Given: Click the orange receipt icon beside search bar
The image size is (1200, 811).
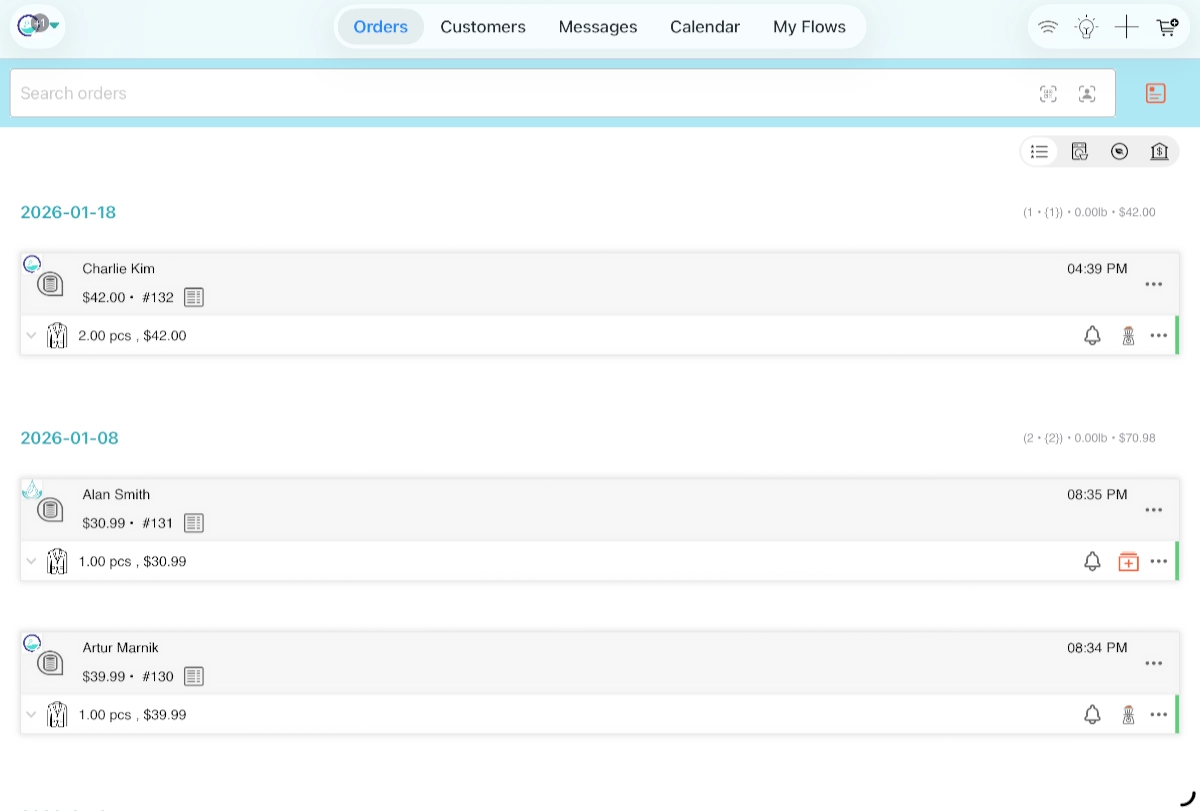Looking at the screenshot, I should coord(1155,92).
